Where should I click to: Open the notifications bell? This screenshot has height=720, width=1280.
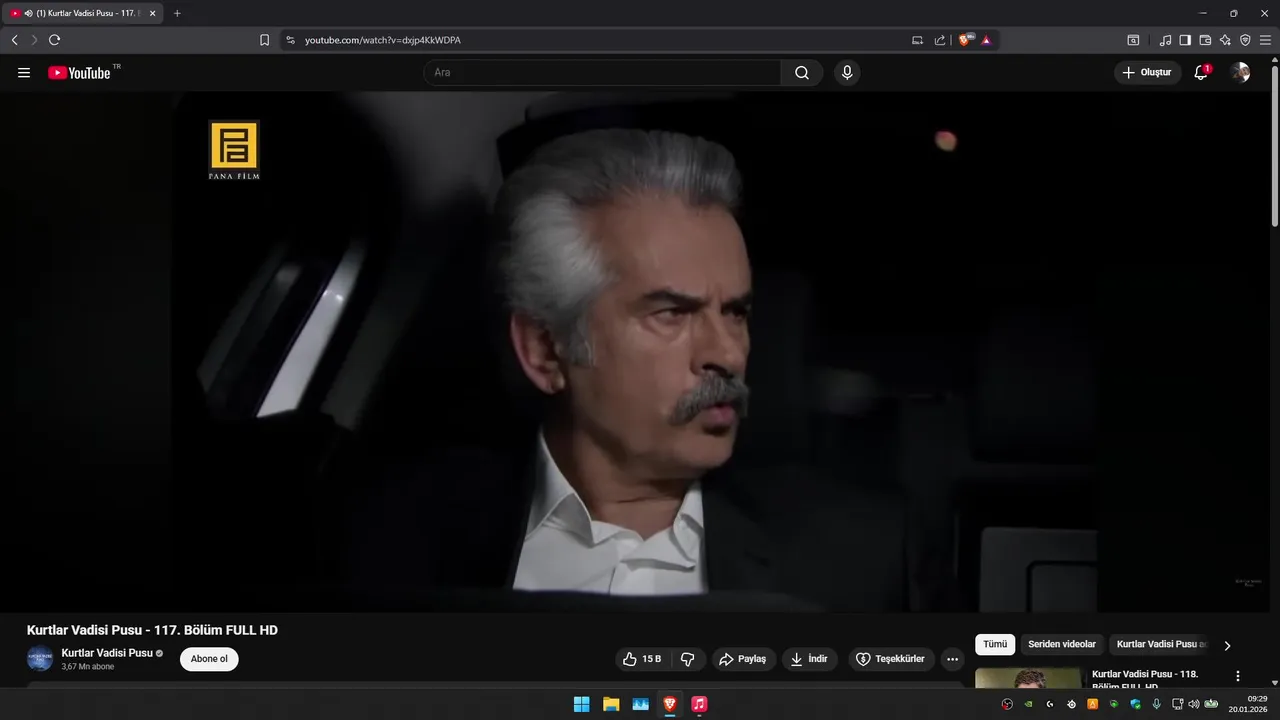point(1201,73)
